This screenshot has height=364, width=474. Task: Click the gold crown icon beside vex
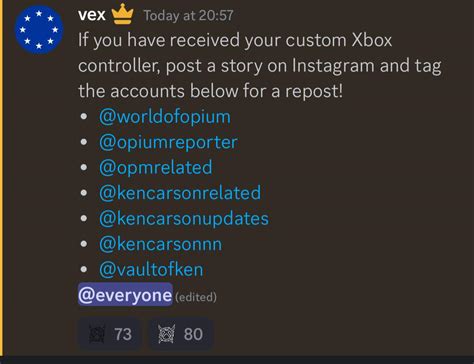tap(122, 14)
